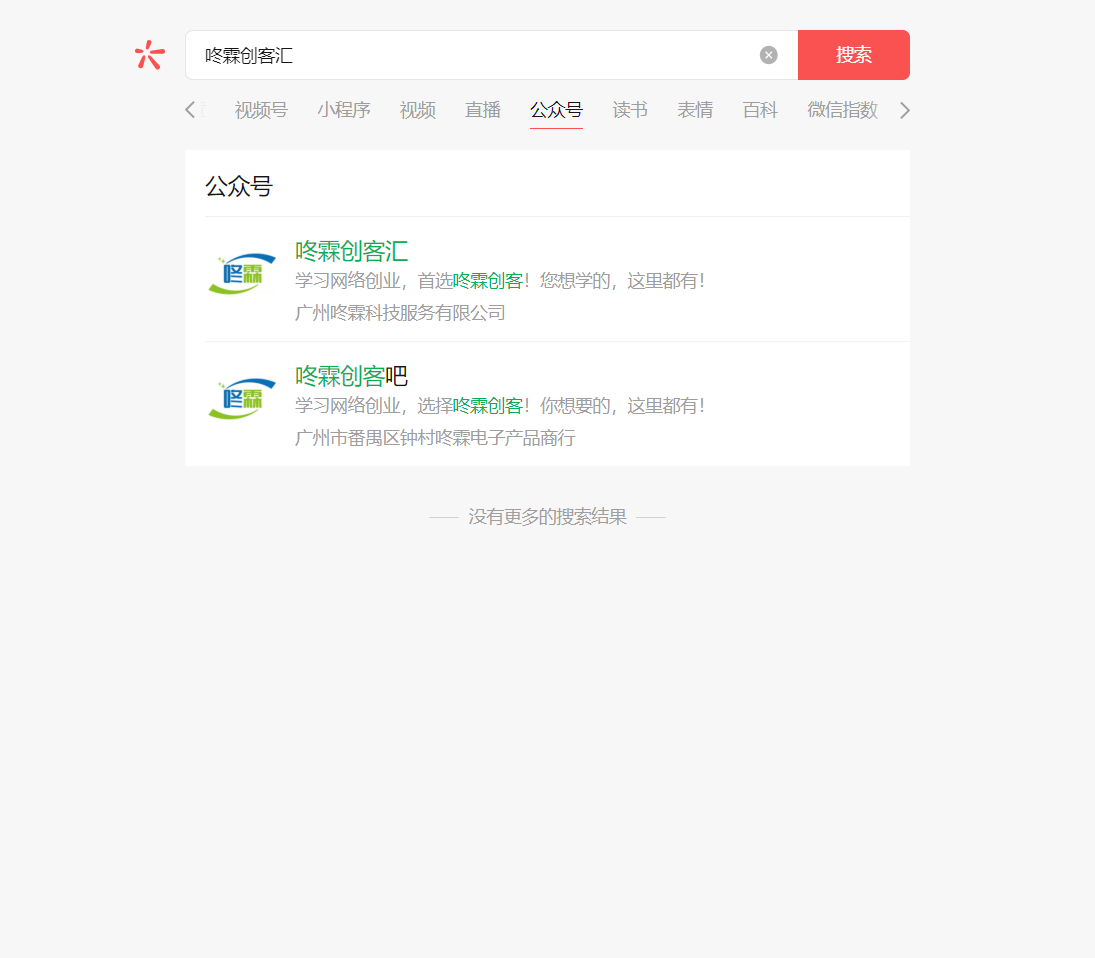Viewport: 1095px width, 958px height.
Task: Click the red 搜索 button
Action: tap(853, 54)
